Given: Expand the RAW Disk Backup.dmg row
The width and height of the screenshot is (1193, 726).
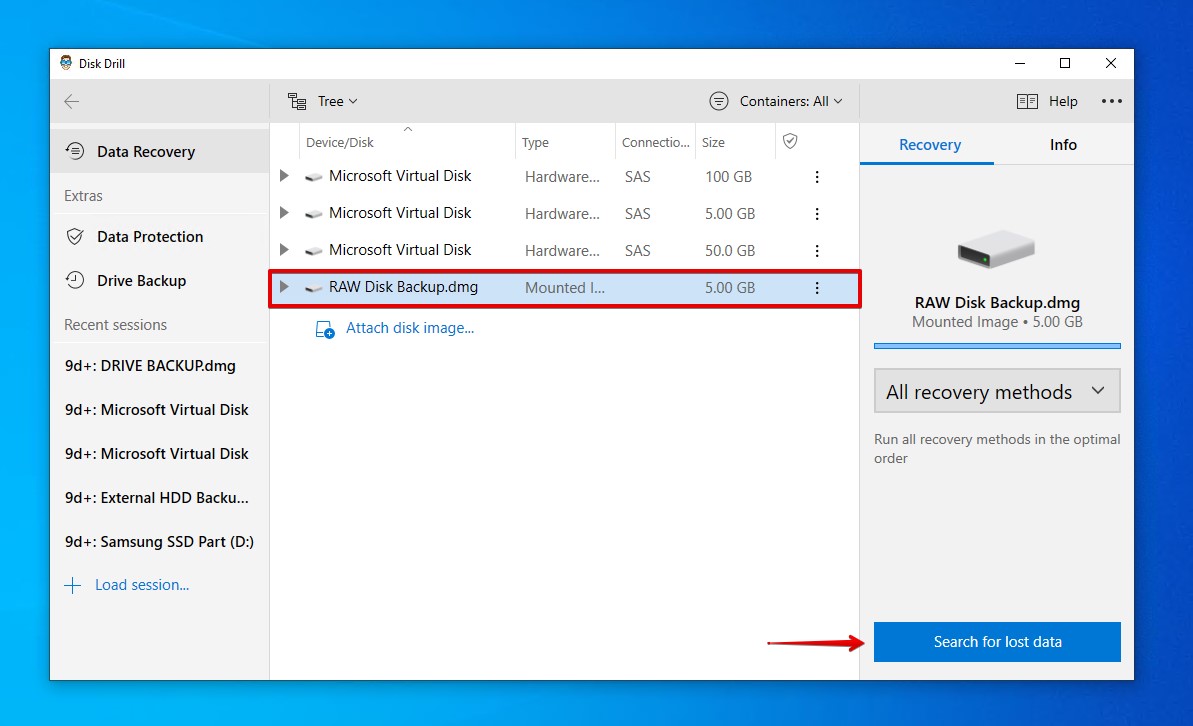Looking at the screenshot, I should (x=284, y=287).
